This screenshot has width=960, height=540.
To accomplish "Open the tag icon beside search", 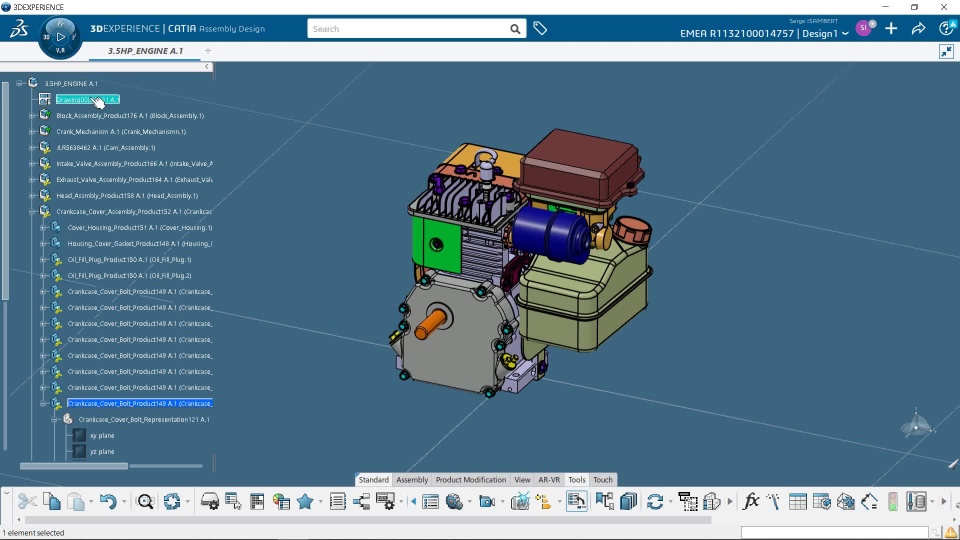I will (x=540, y=29).
